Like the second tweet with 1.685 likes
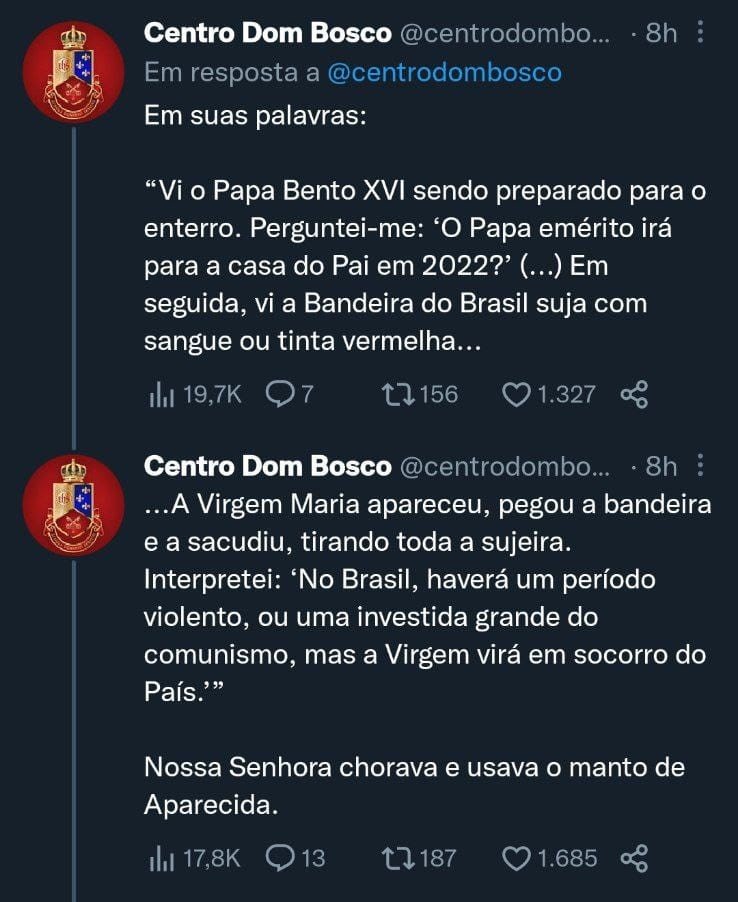This screenshot has width=738, height=902. coord(516,858)
